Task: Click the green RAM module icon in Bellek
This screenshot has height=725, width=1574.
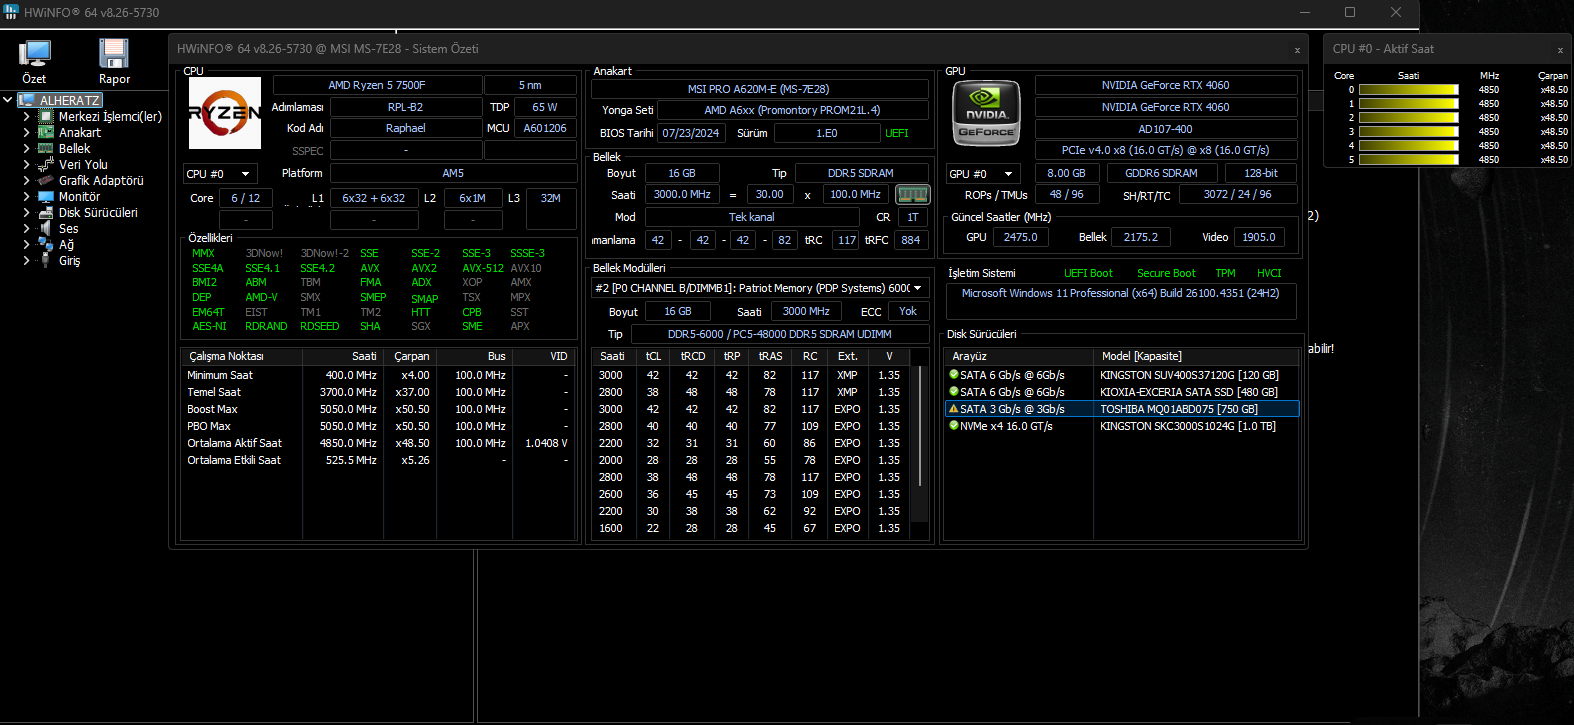Action: pyautogui.click(x=912, y=194)
